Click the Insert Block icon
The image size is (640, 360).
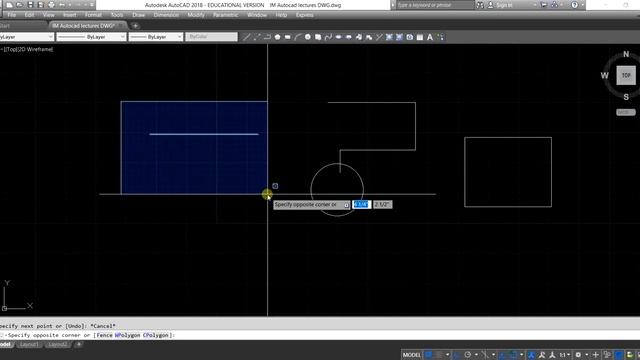coord(359,37)
